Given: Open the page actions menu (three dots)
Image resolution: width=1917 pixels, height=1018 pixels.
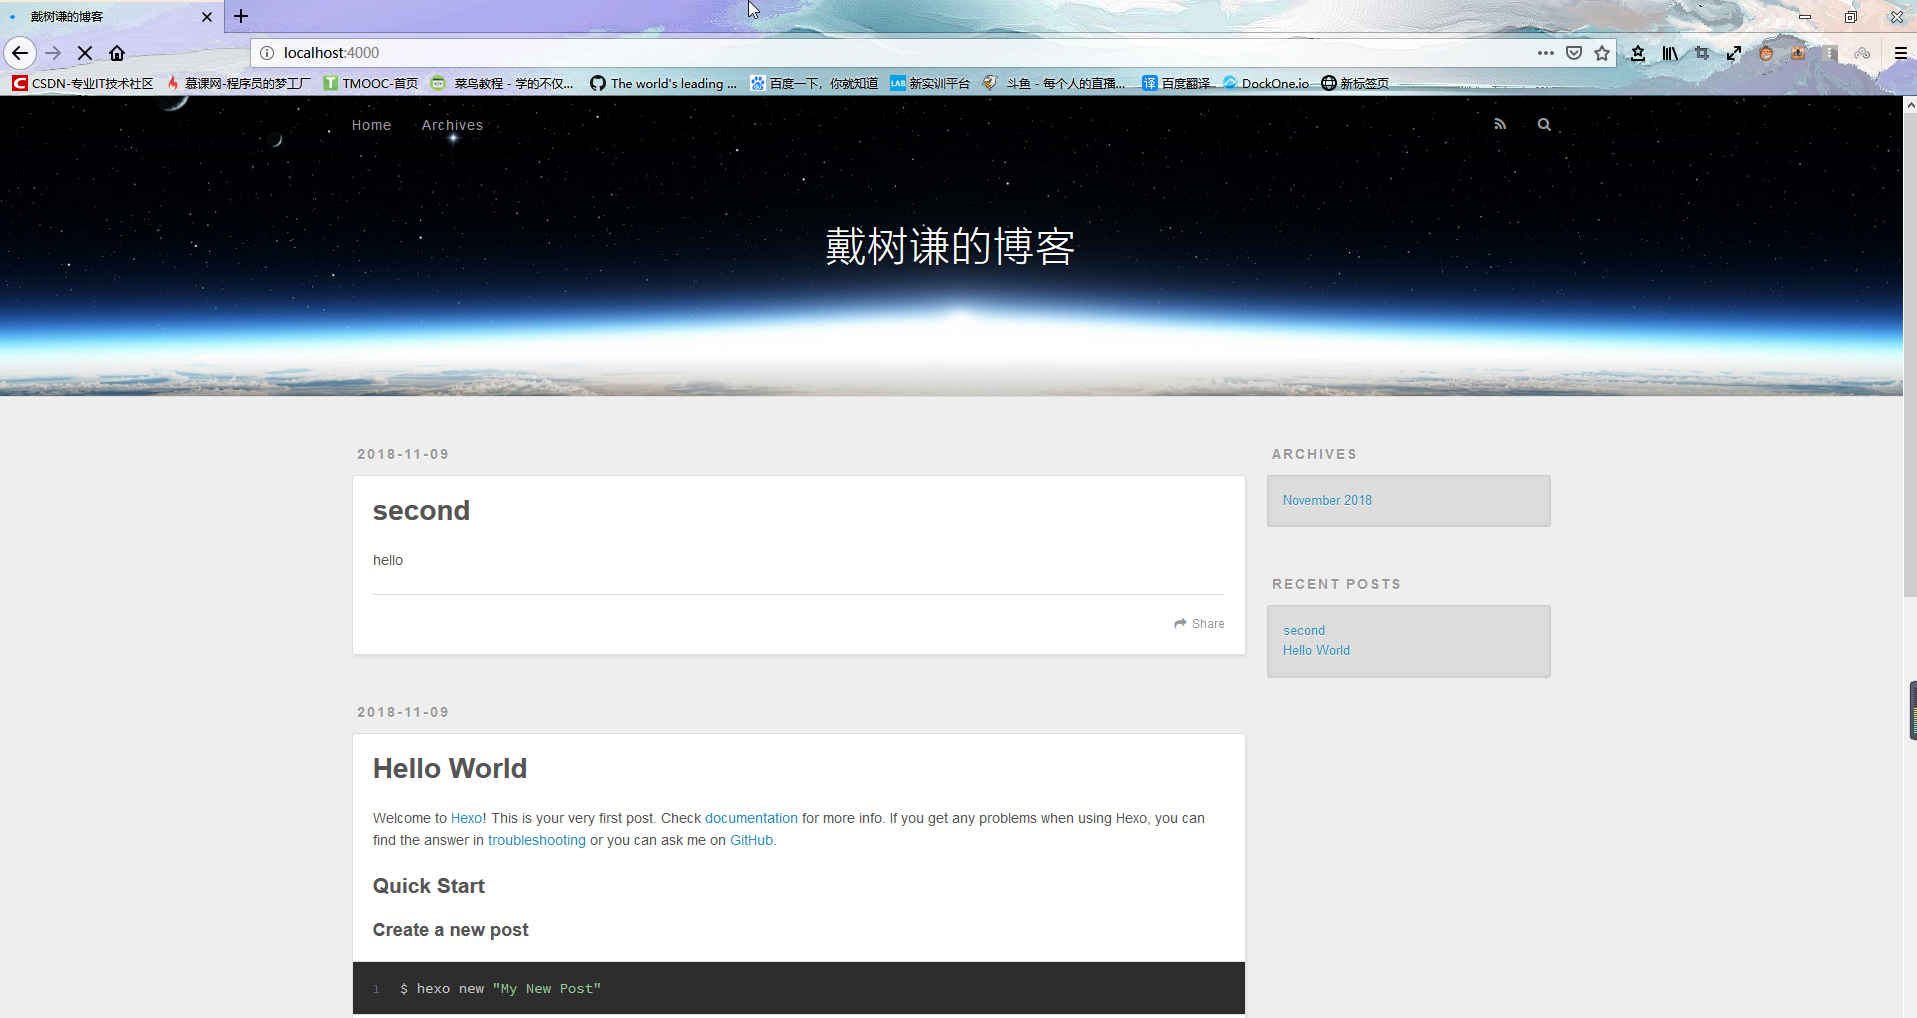Looking at the screenshot, I should tap(1545, 53).
